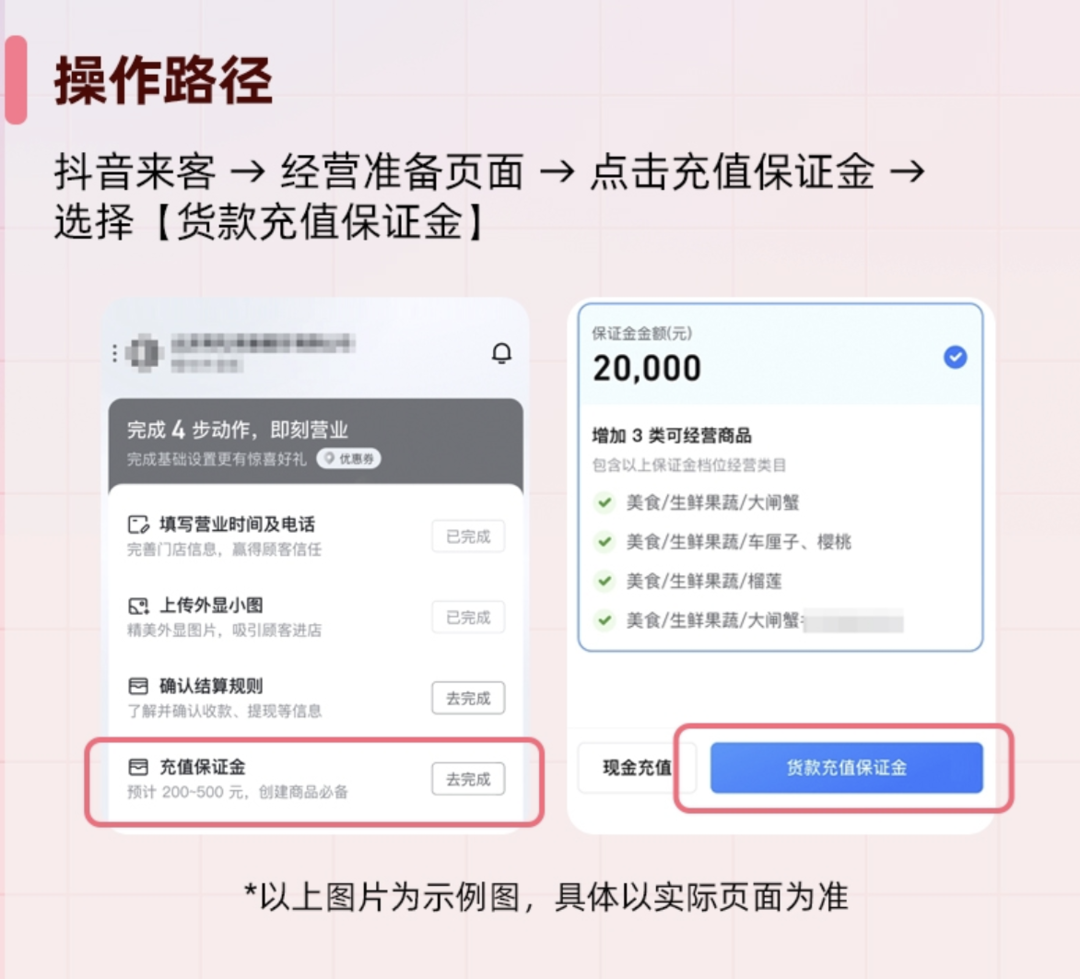Click 已完成 button for 上传外显小图
The height and width of the screenshot is (979, 1080).
coord(468,617)
